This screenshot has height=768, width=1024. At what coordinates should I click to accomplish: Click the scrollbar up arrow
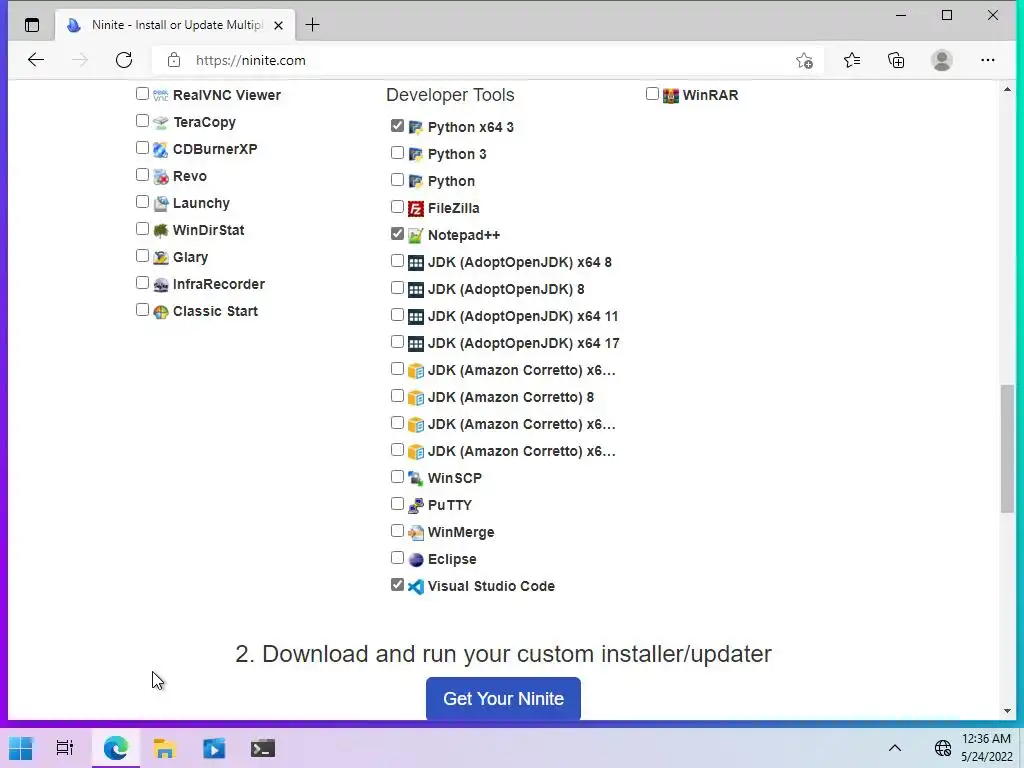[1007, 89]
